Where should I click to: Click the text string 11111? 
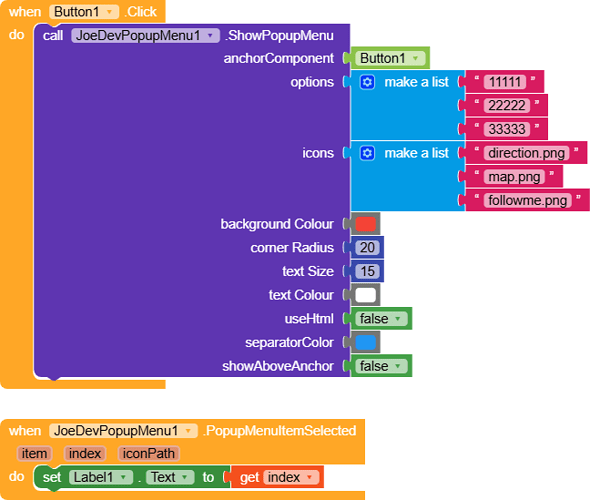click(505, 82)
